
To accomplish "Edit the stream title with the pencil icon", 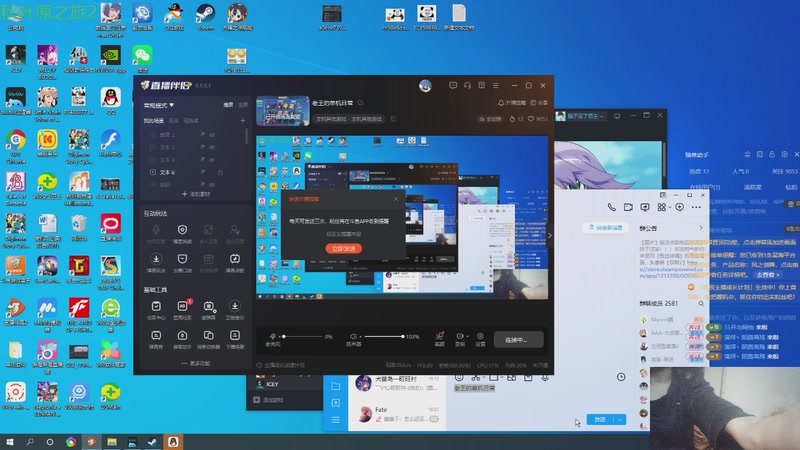I will click(x=361, y=103).
